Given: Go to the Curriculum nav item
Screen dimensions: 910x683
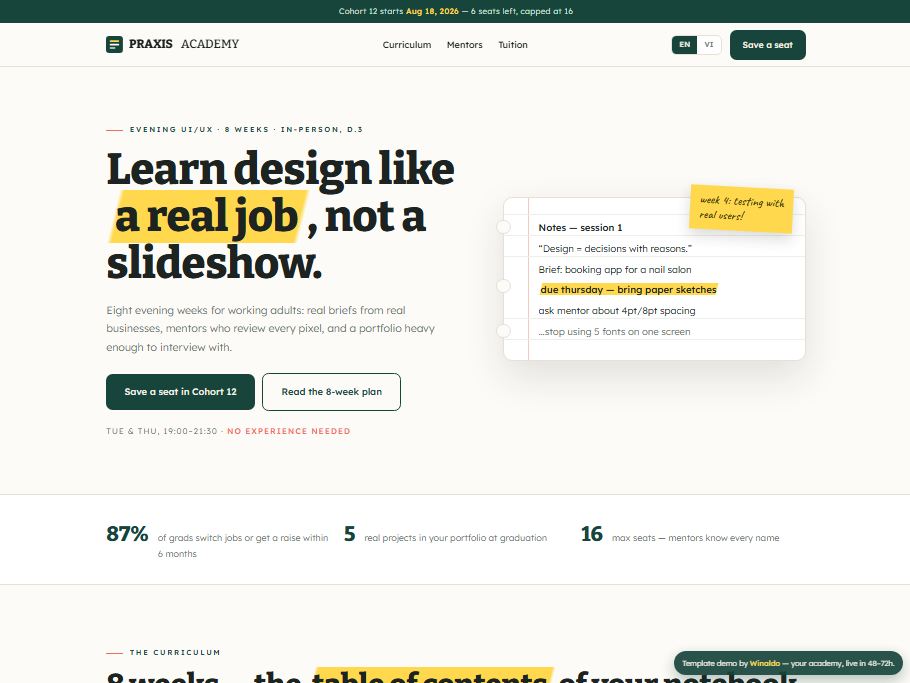Looking at the screenshot, I should [x=407, y=45].
